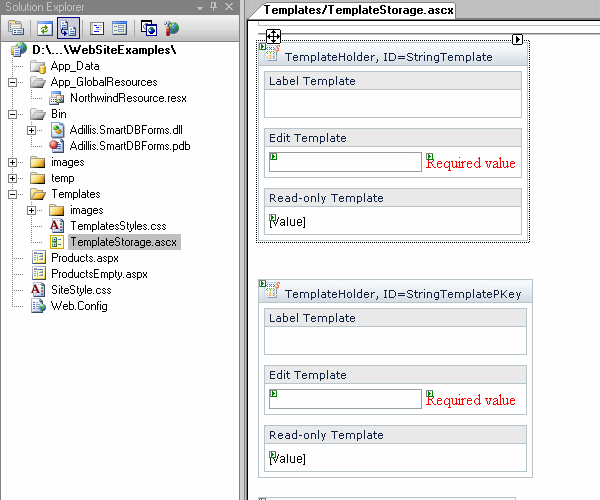
Task: Click Edit Template header in StringTemplatePKey
Action: tap(395, 375)
